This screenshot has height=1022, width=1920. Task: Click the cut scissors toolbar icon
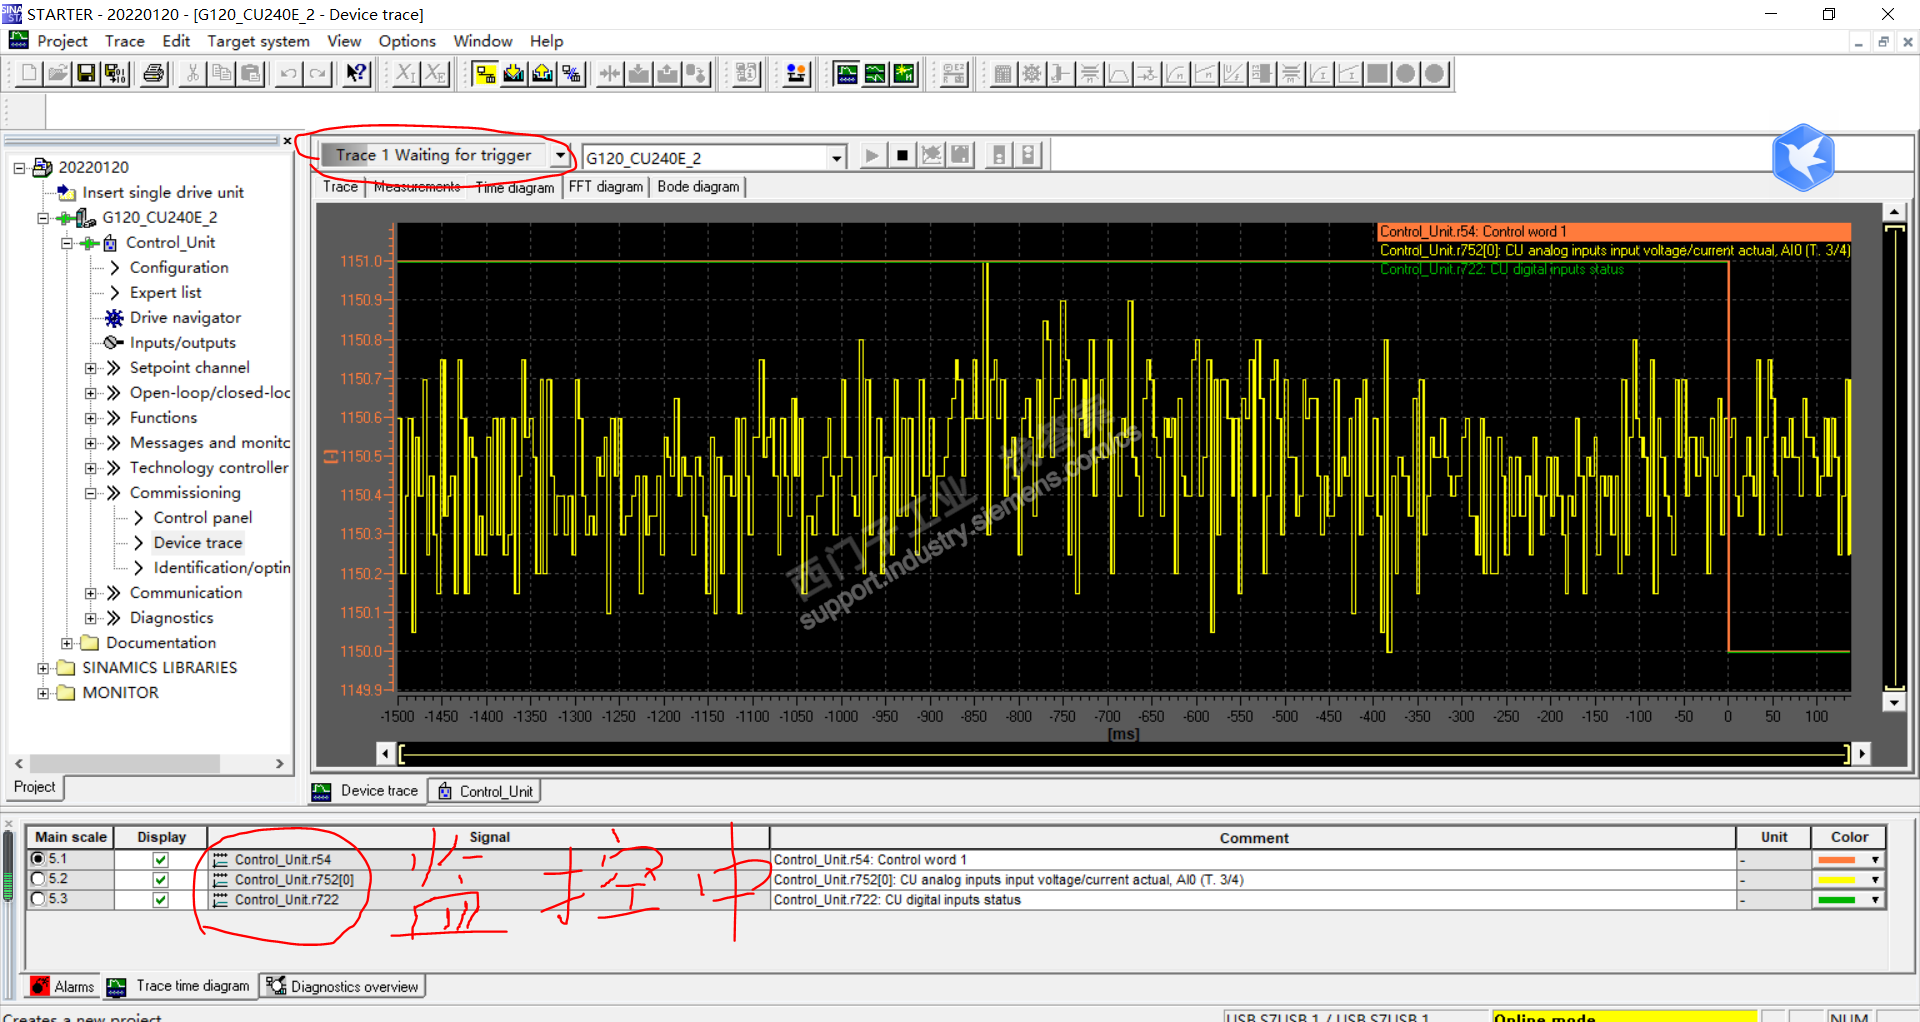point(192,73)
